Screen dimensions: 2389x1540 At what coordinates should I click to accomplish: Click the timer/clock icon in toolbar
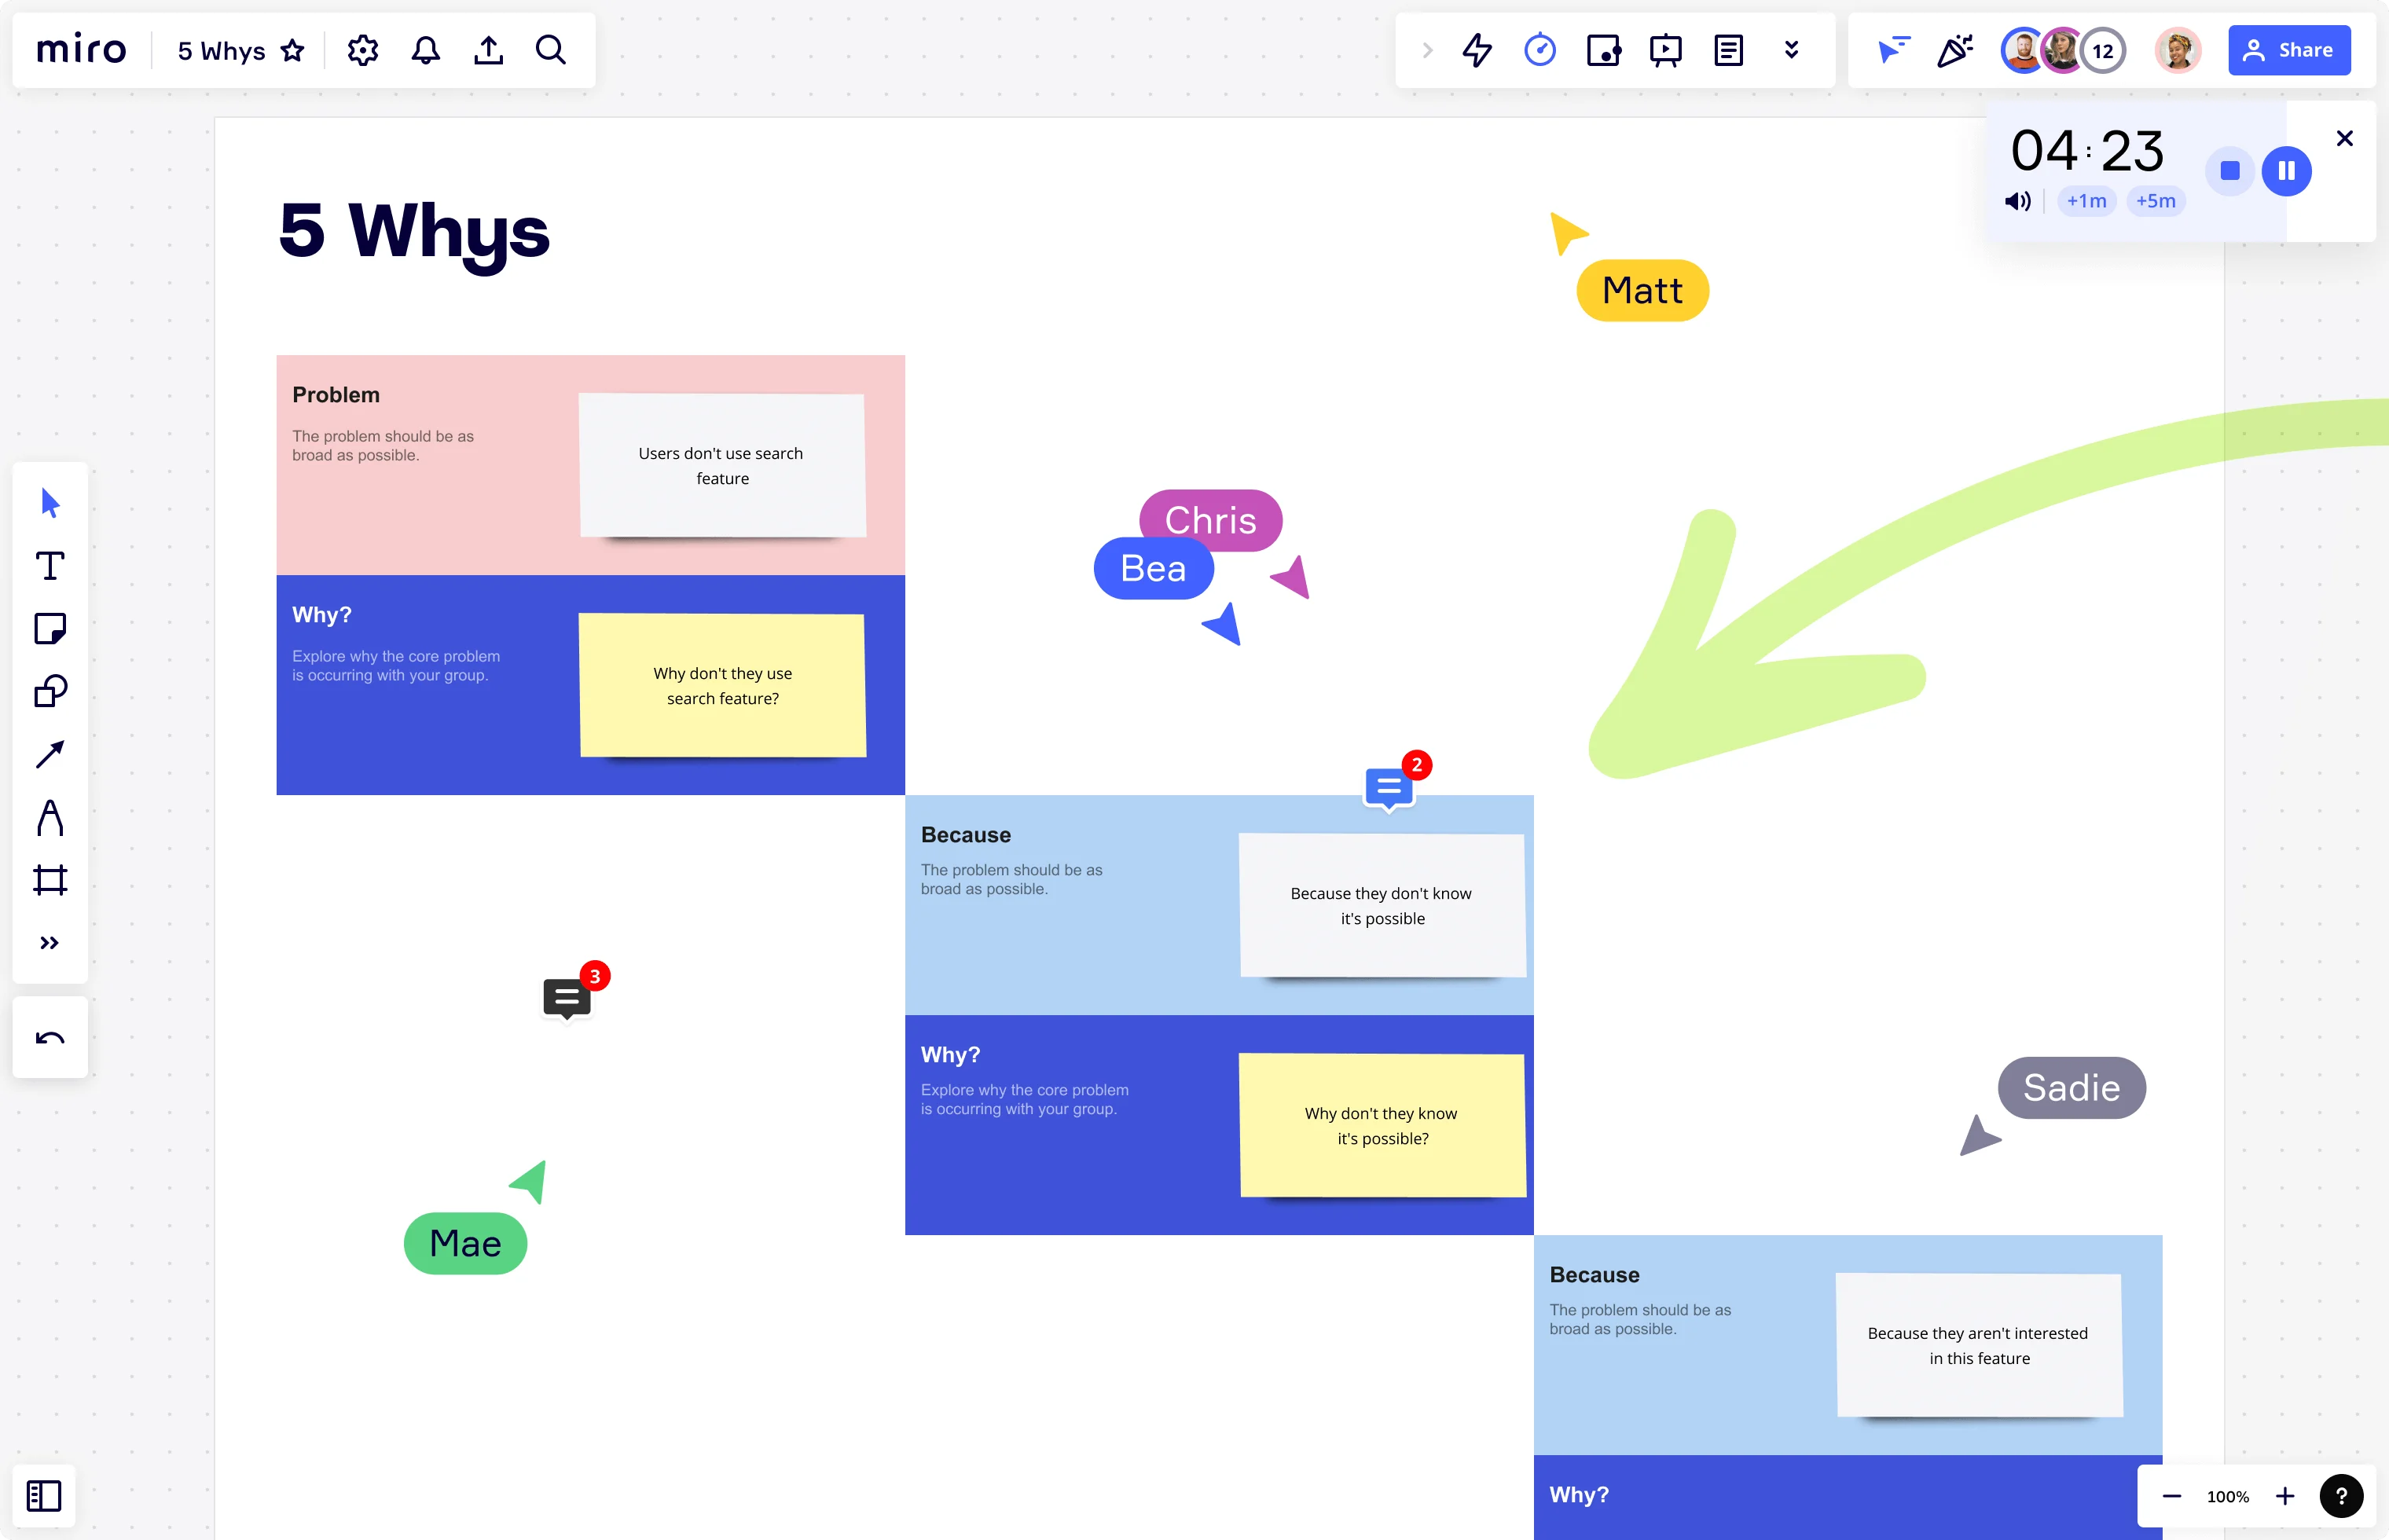[x=1539, y=49]
